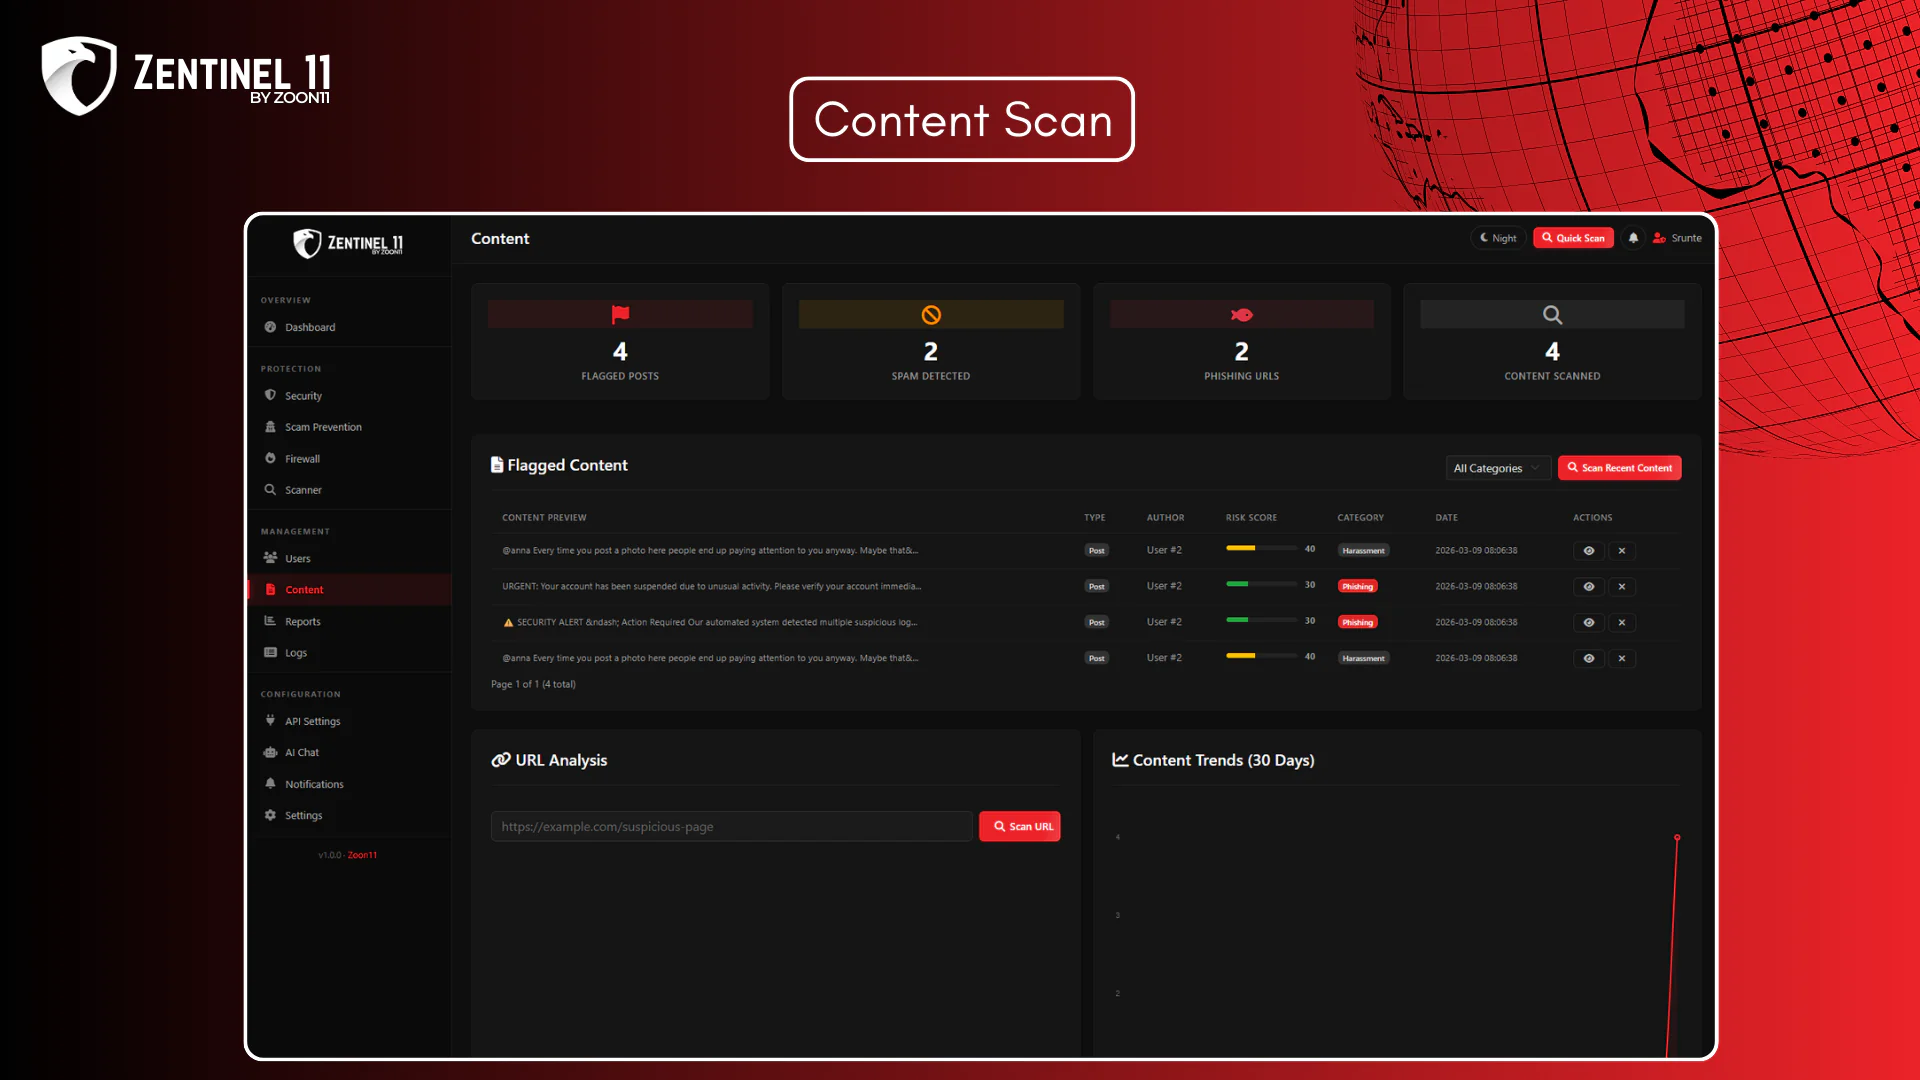1920x1080 pixels.
Task: Click Scan Recent Content button
Action: (1619, 468)
